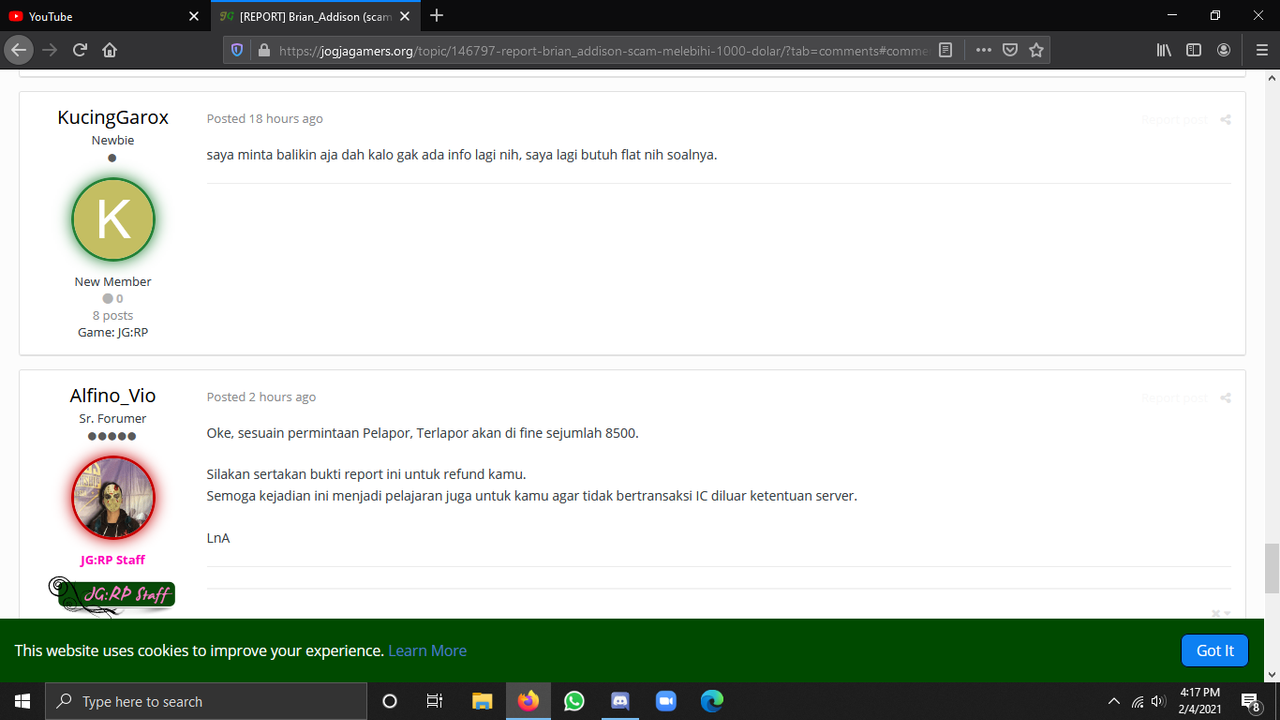Open the network status tray icon
This screenshot has width=1280, height=720.
[x=1137, y=701]
